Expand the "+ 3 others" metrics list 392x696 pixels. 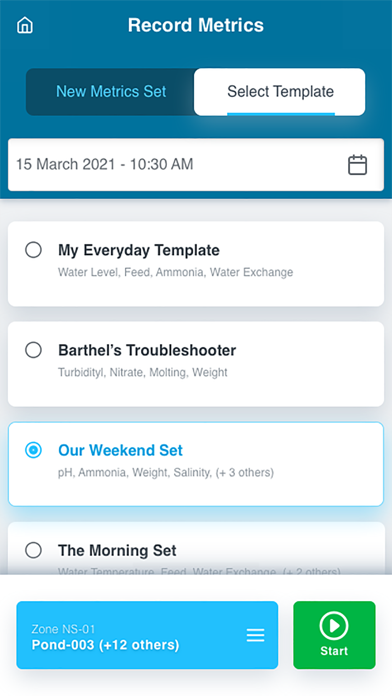[245, 473]
